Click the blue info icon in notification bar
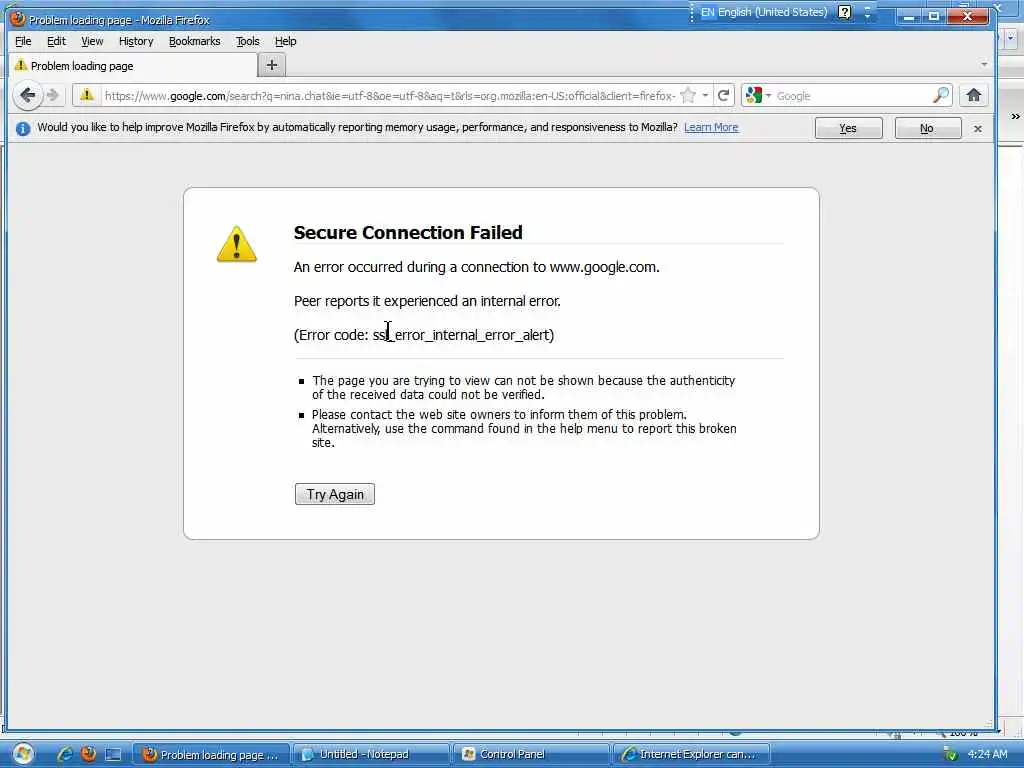The width and height of the screenshot is (1024, 768). click(22, 128)
